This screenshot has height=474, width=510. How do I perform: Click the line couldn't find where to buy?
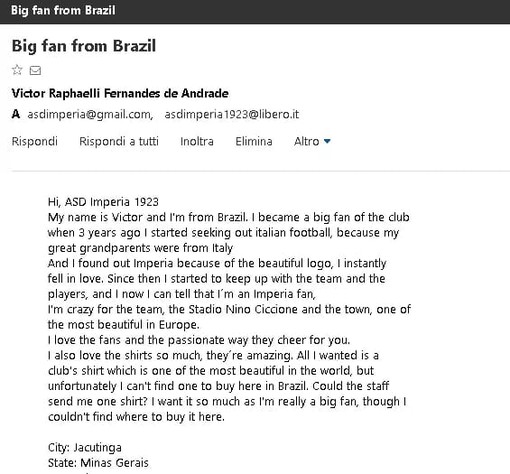tap(136, 417)
